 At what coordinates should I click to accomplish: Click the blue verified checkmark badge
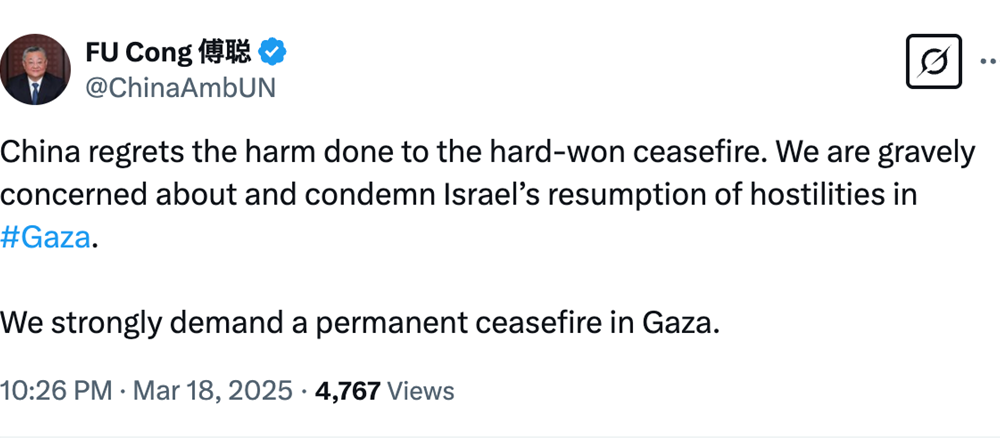[x=273, y=50]
